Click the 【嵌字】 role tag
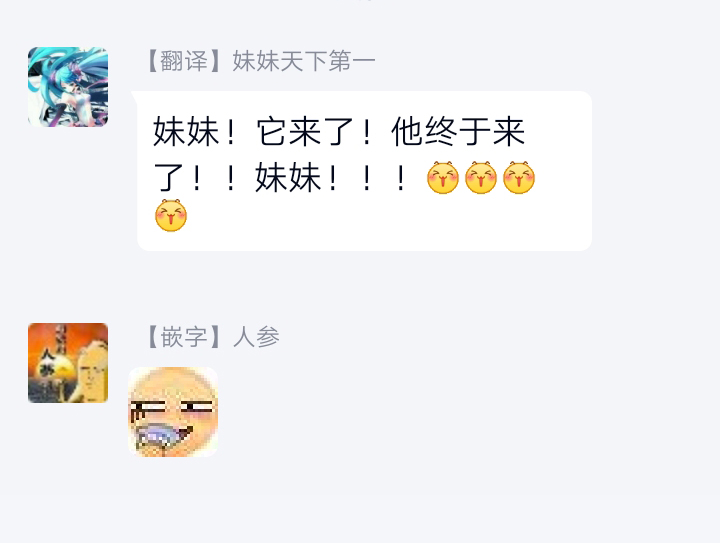This screenshot has width=720, height=543. tap(184, 337)
